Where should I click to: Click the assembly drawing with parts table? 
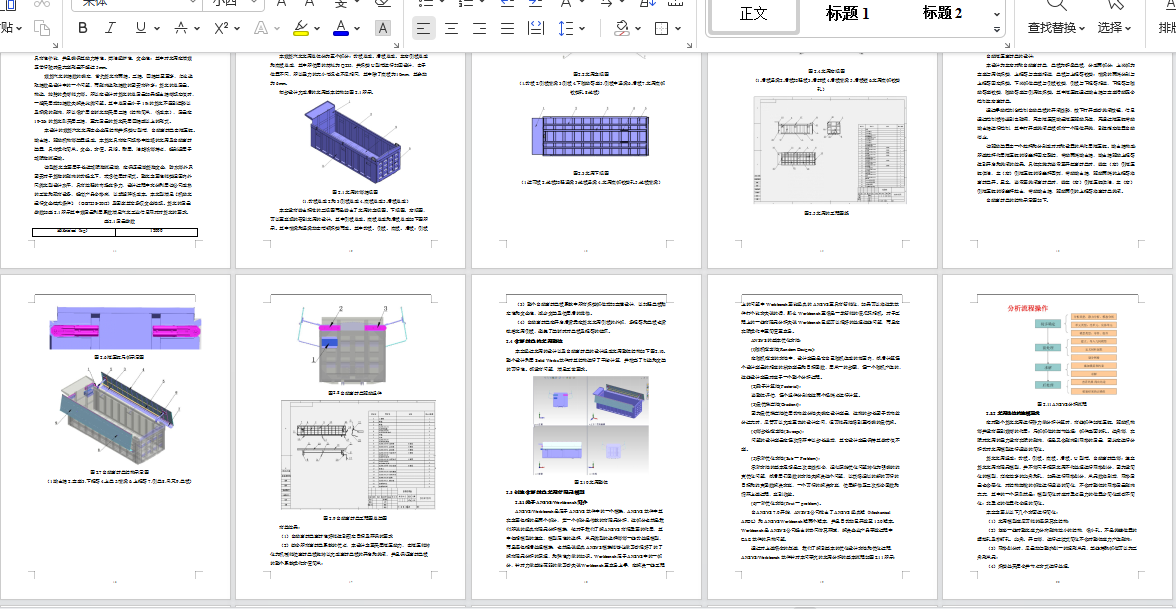[x=358, y=454]
